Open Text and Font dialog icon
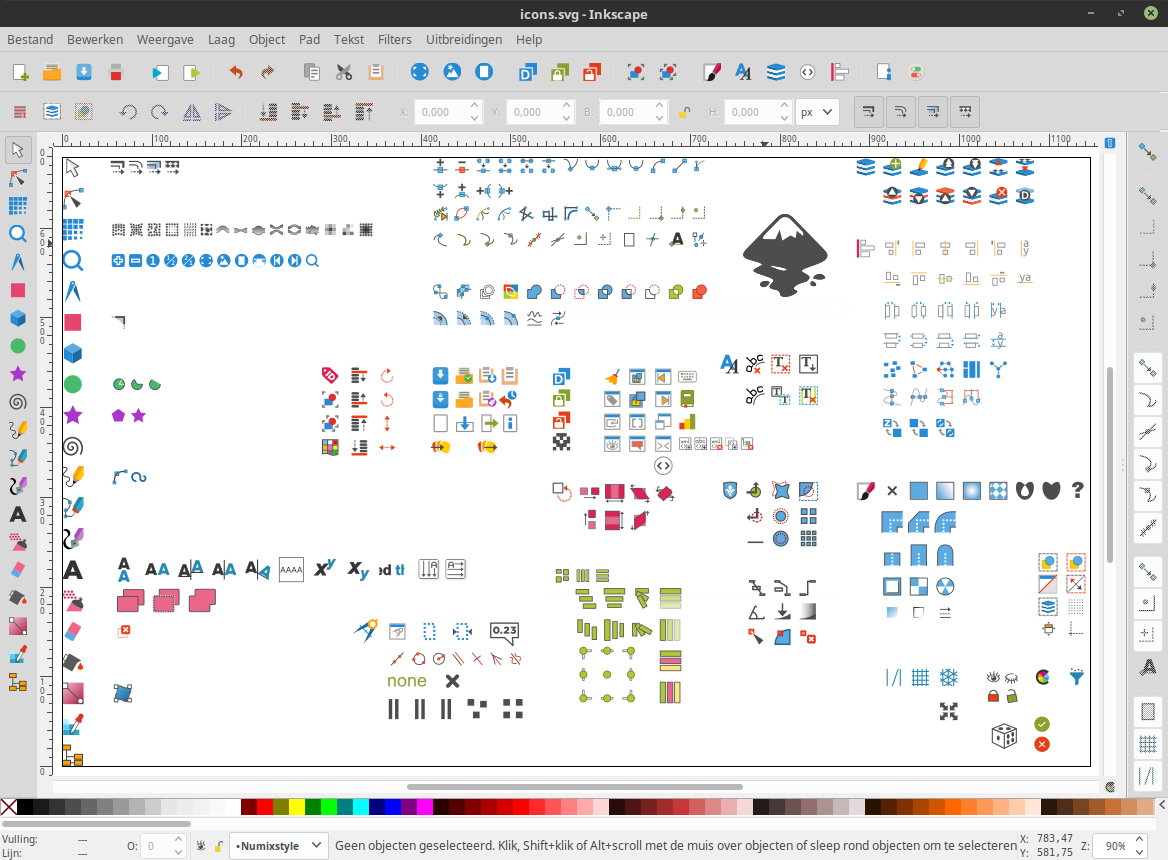The image size is (1168, 860). click(743, 72)
